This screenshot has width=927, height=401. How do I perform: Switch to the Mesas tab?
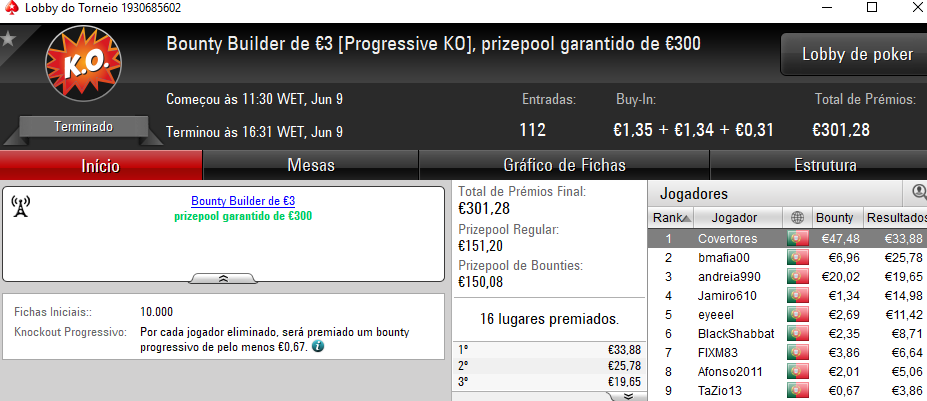click(311, 165)
